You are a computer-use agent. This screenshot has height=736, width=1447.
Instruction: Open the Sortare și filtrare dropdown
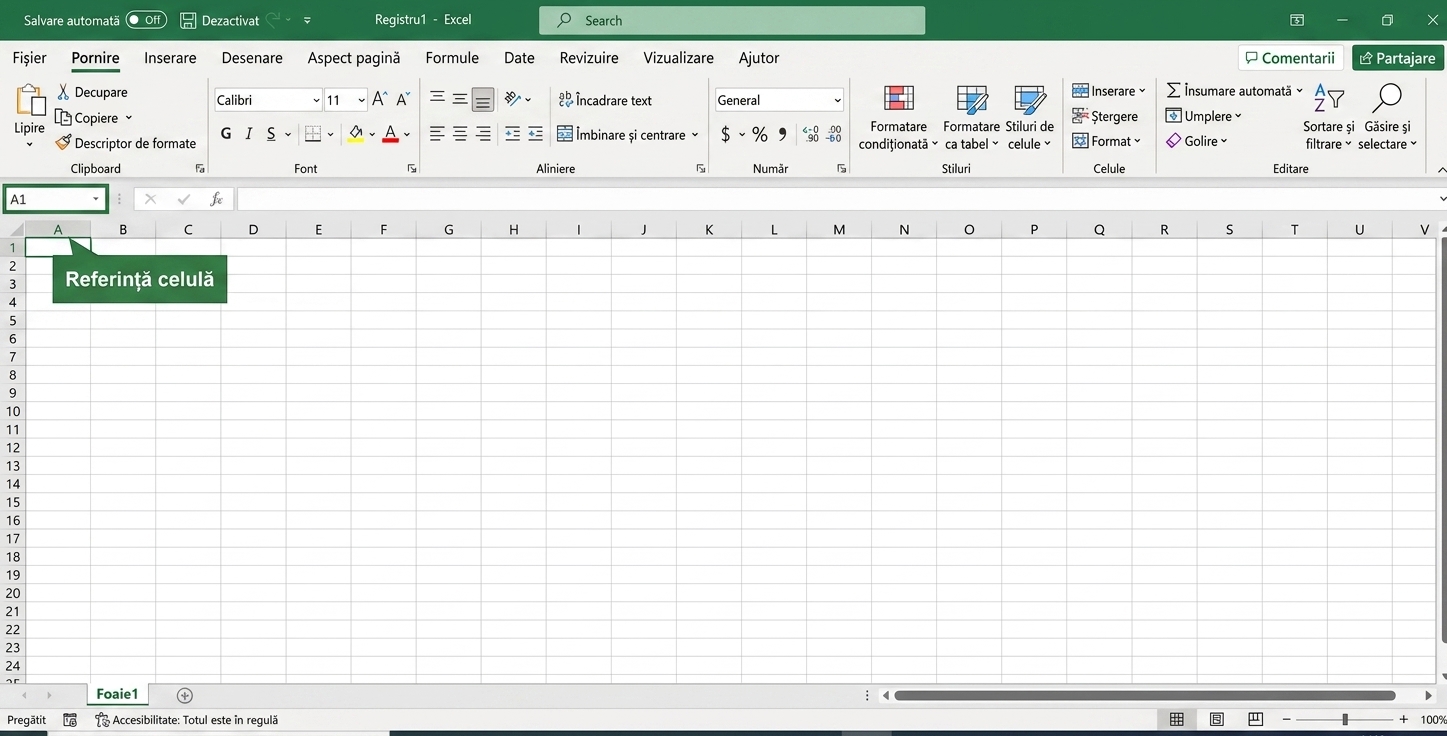(x=1328, y=118)
